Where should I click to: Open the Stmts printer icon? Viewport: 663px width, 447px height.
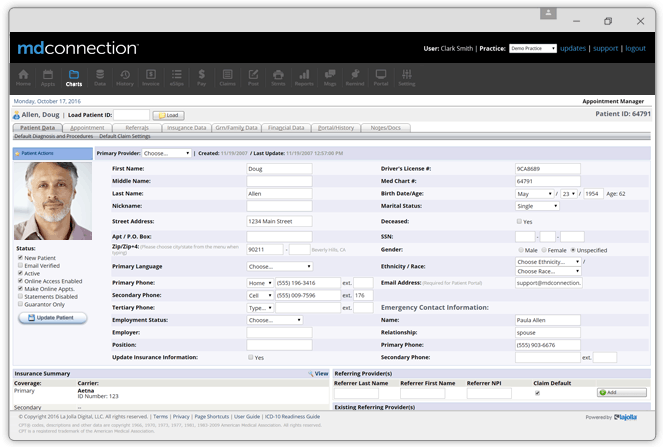point(278,78)
